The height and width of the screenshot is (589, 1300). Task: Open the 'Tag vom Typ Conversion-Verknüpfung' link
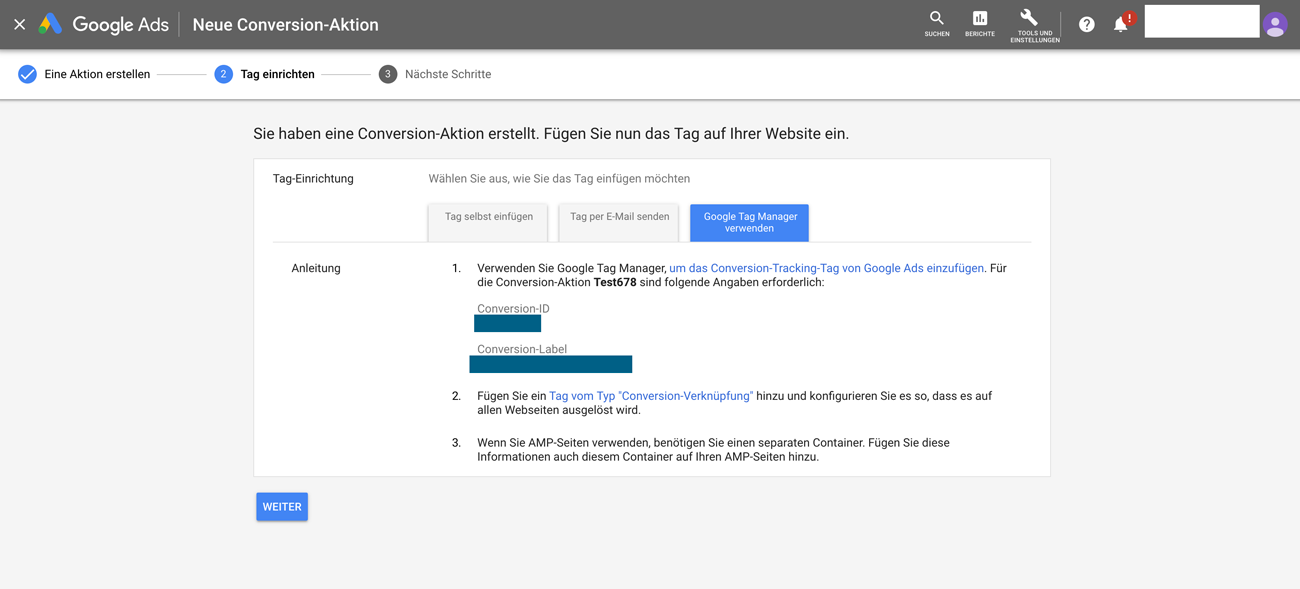click(x=651, y=396)
